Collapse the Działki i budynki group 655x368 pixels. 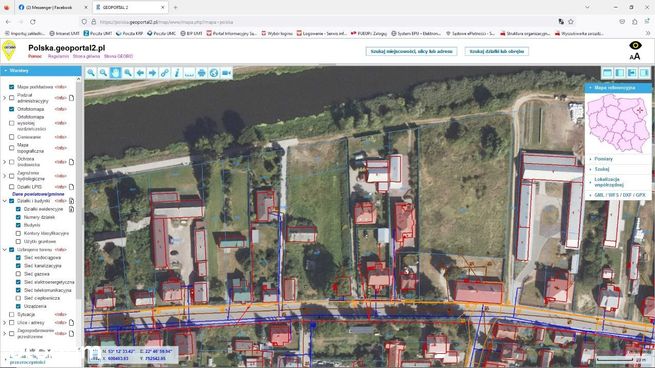pyautogui.click(x=5, y=201)
